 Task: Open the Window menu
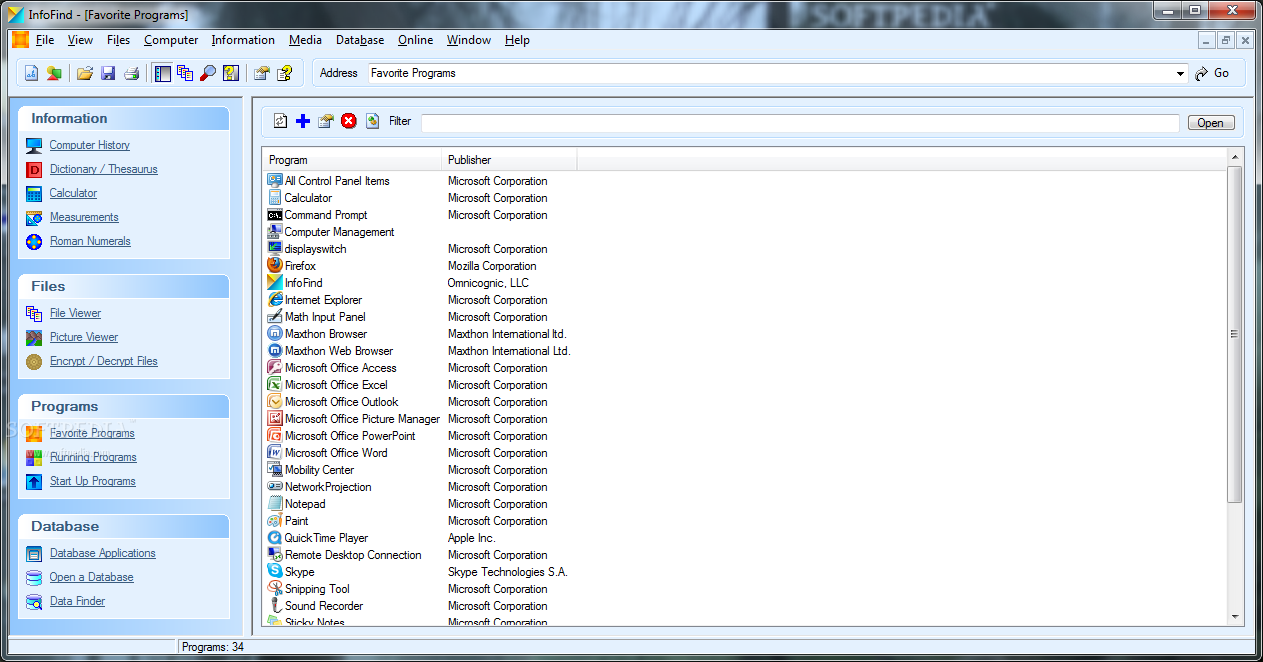[x=468, y=40]
